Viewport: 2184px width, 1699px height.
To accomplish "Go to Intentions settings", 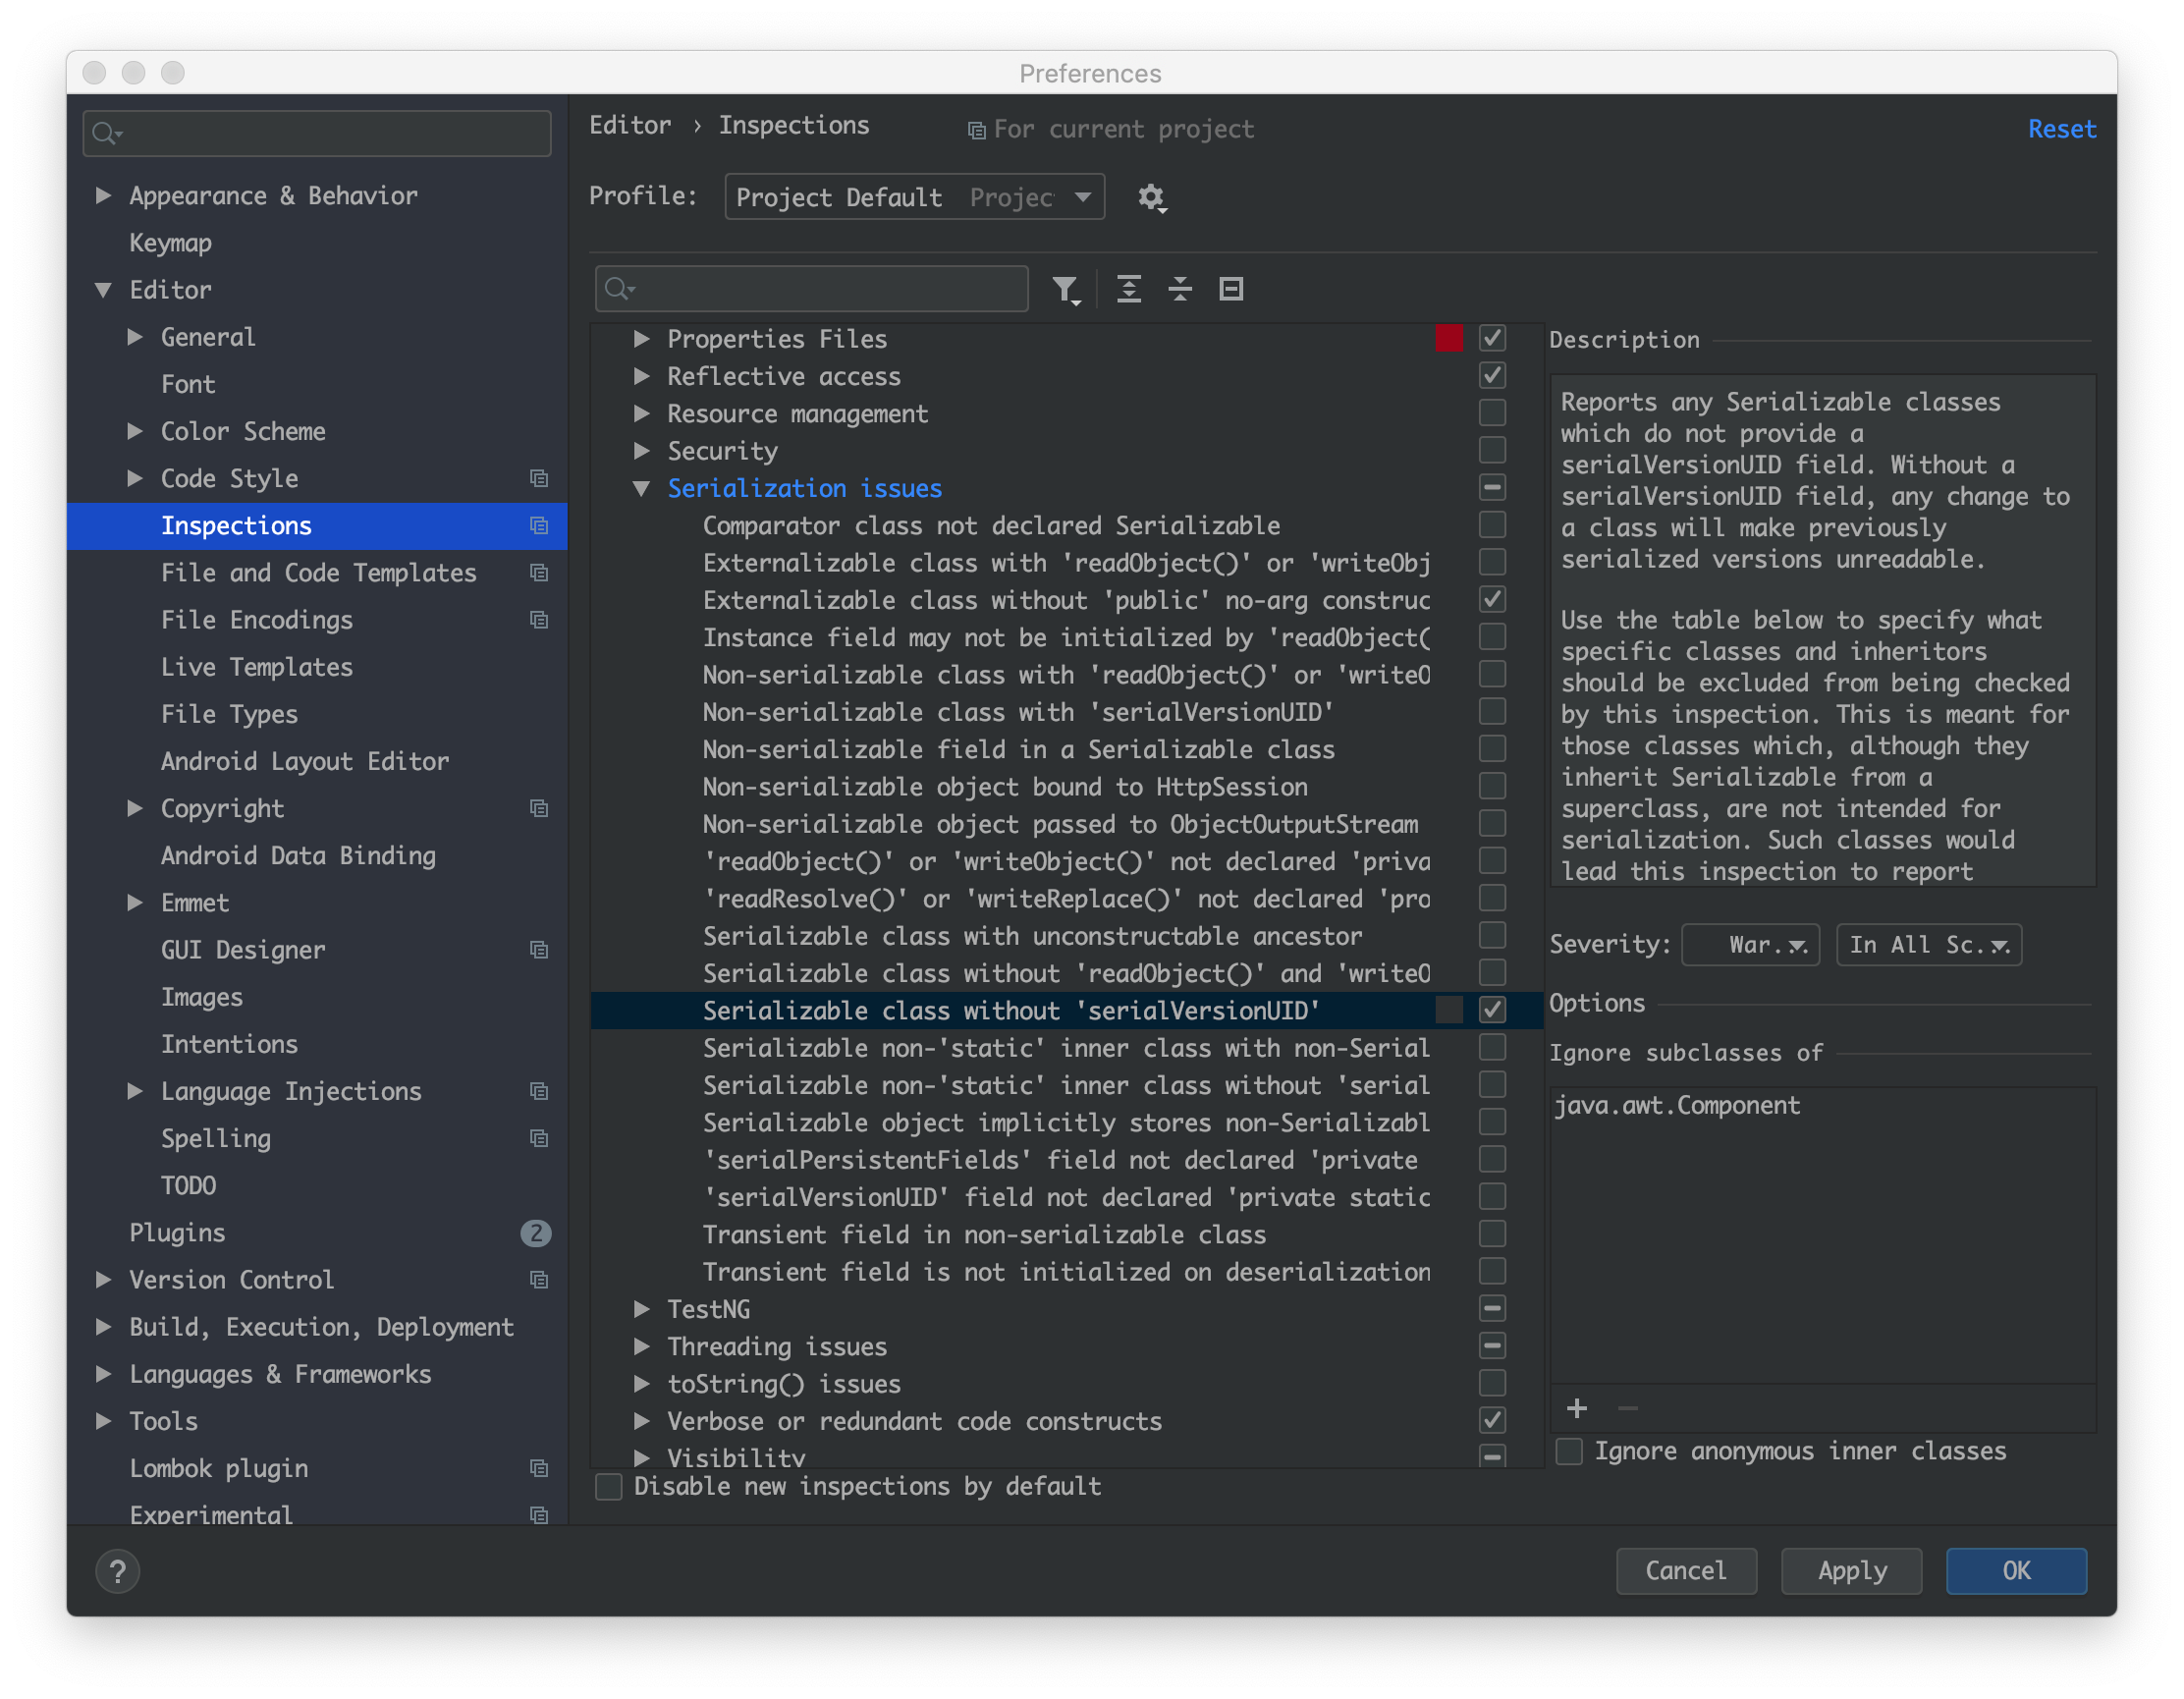I will [x=229, y=1044].
